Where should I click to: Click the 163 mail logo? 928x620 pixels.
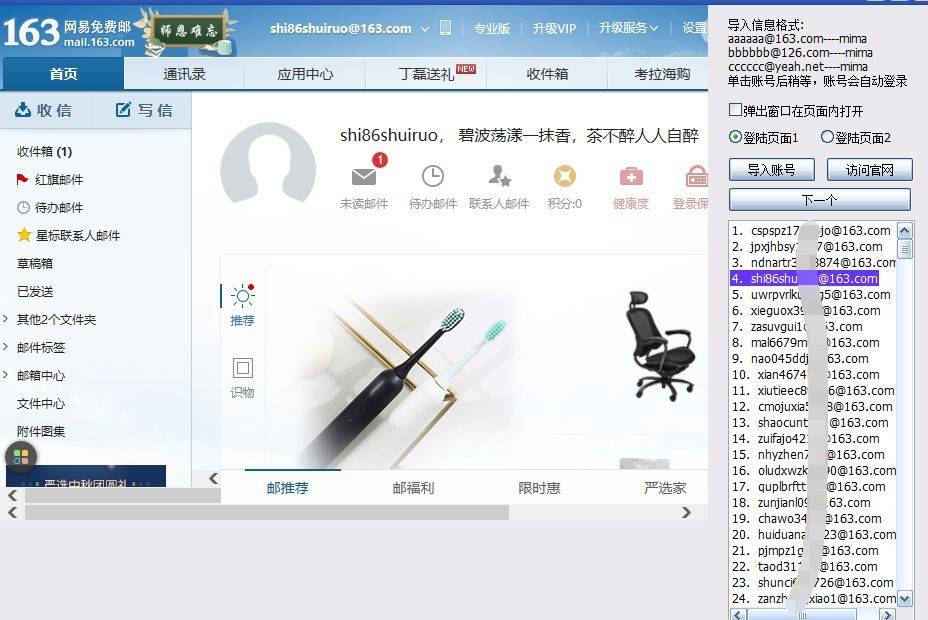coord(68,31)
